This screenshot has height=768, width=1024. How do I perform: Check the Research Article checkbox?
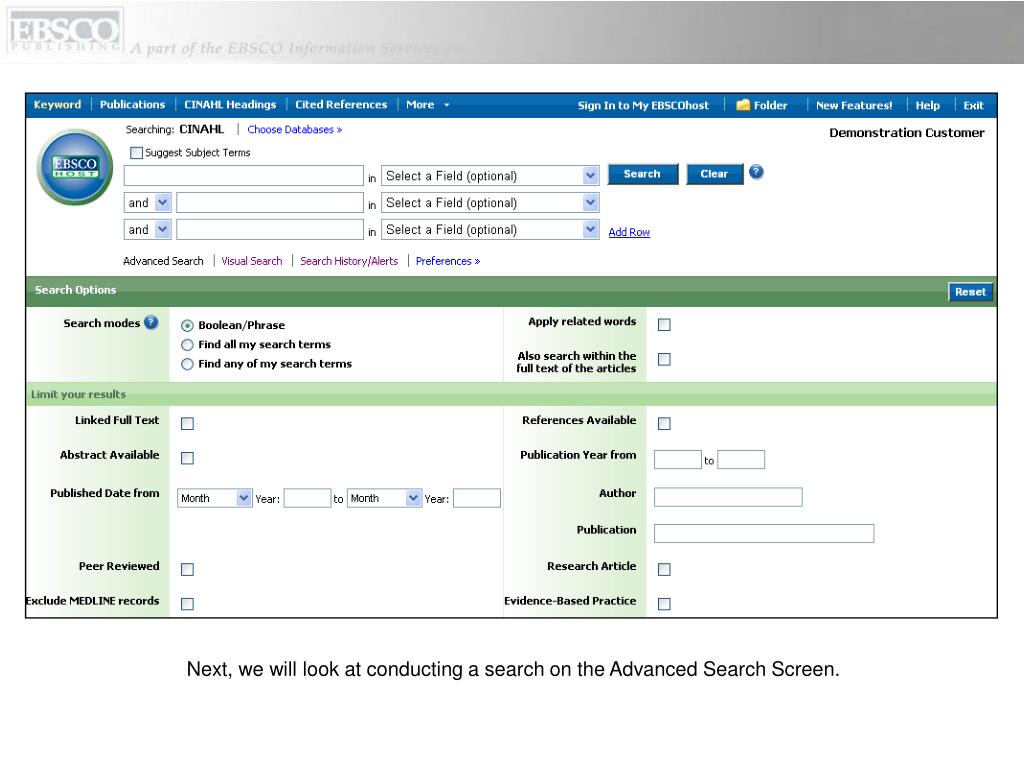click(664, 569)
